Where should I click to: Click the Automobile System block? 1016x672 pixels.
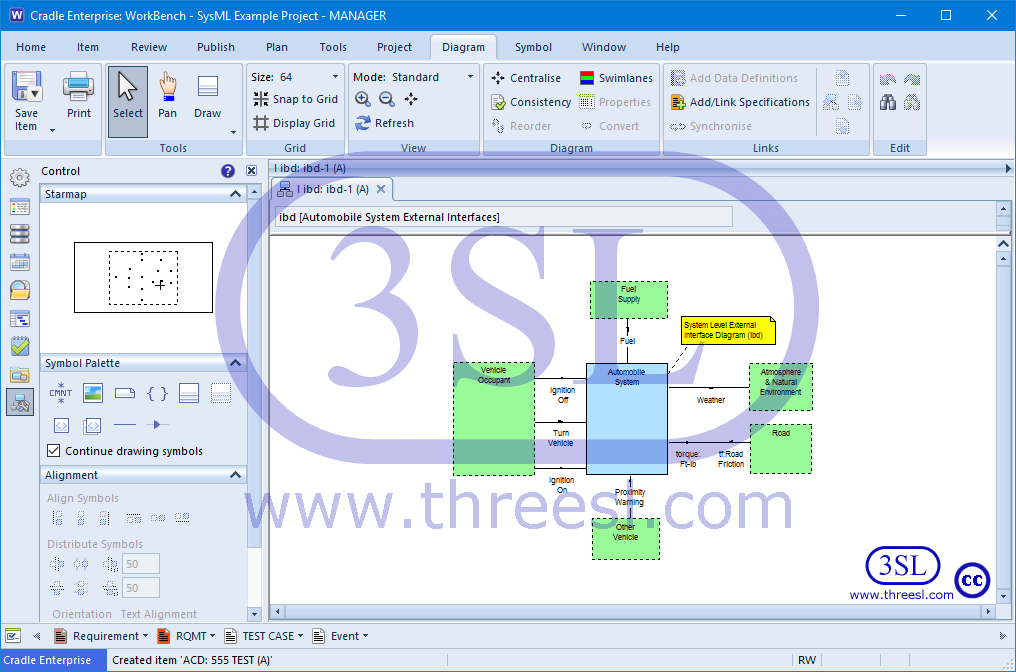pos(627,419)
